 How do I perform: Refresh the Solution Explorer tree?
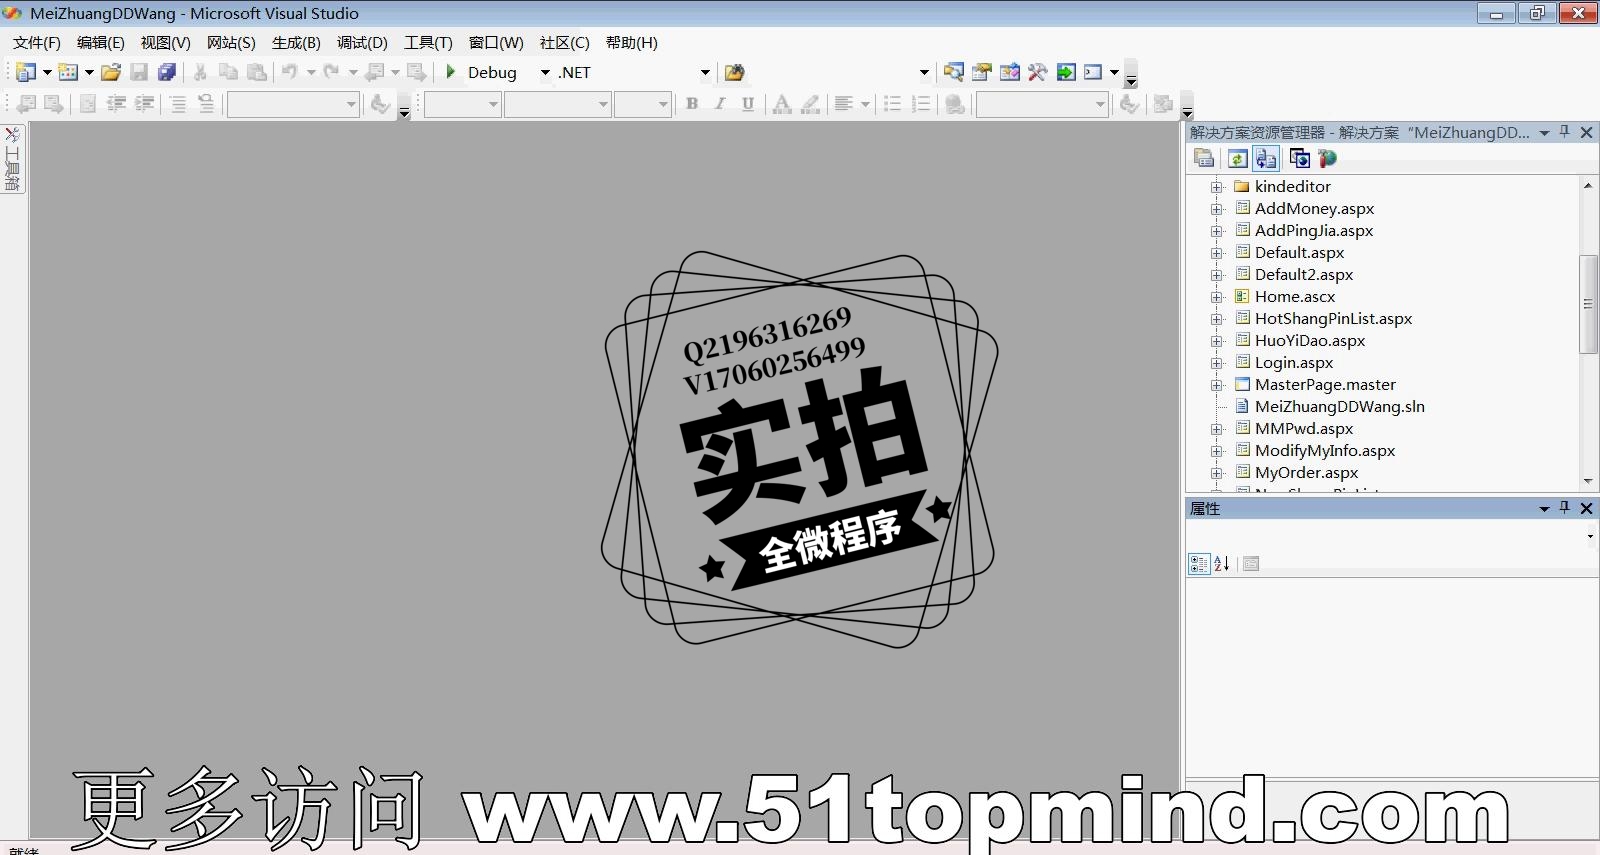(1238, 158)
